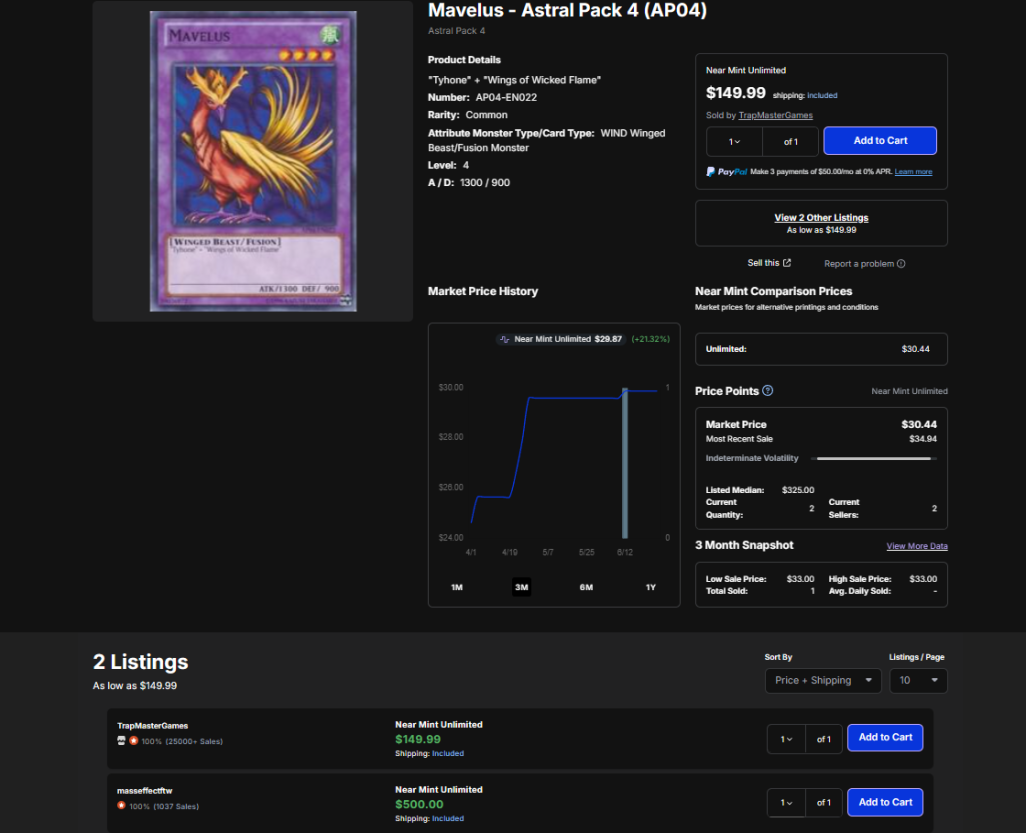This screenshot has height=833, width=1026.
Task: Click PayPal Learn more link
Action: [x=913, y=171]
